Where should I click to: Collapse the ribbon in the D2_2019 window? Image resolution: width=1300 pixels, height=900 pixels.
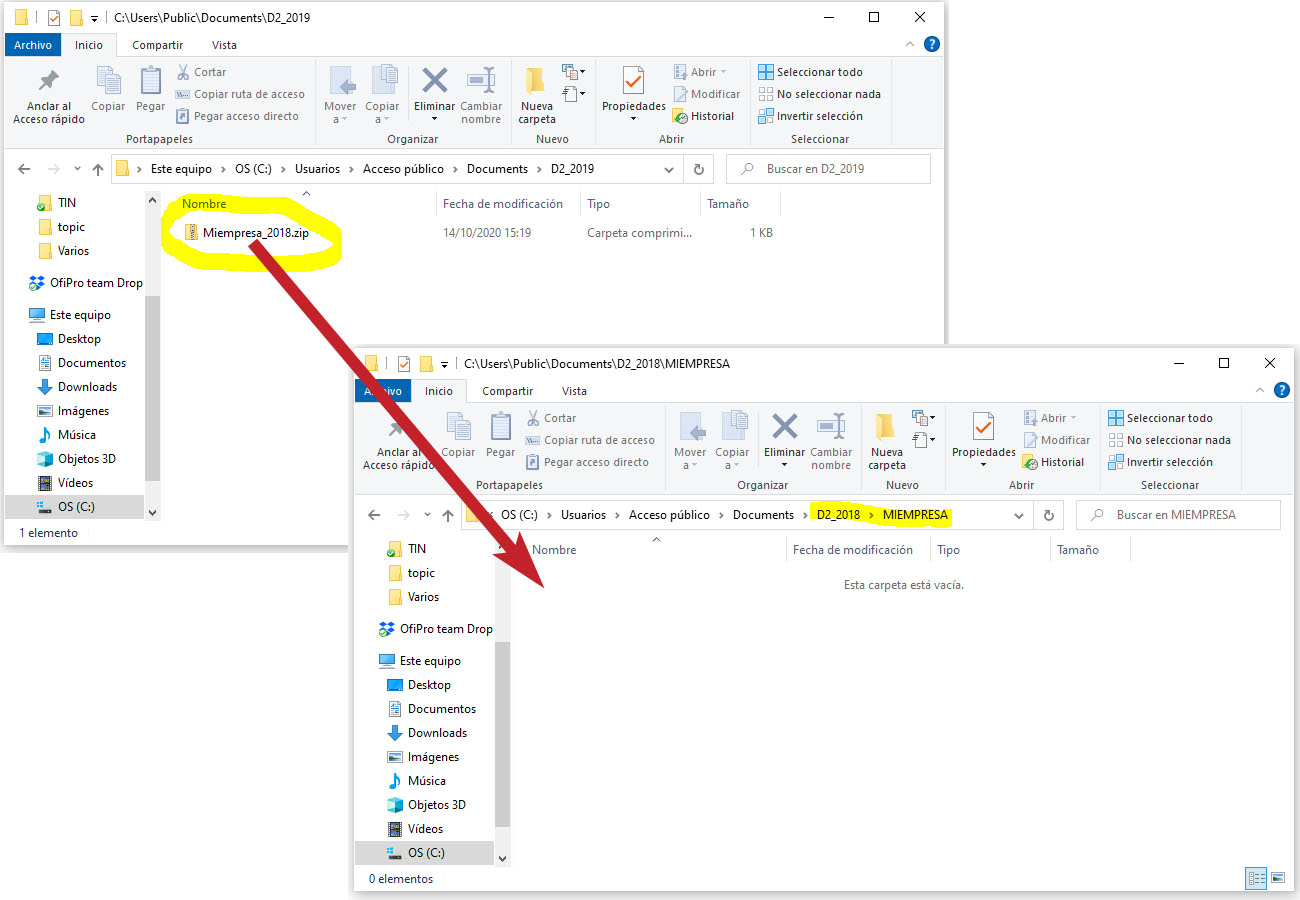(x=910, y=45)
